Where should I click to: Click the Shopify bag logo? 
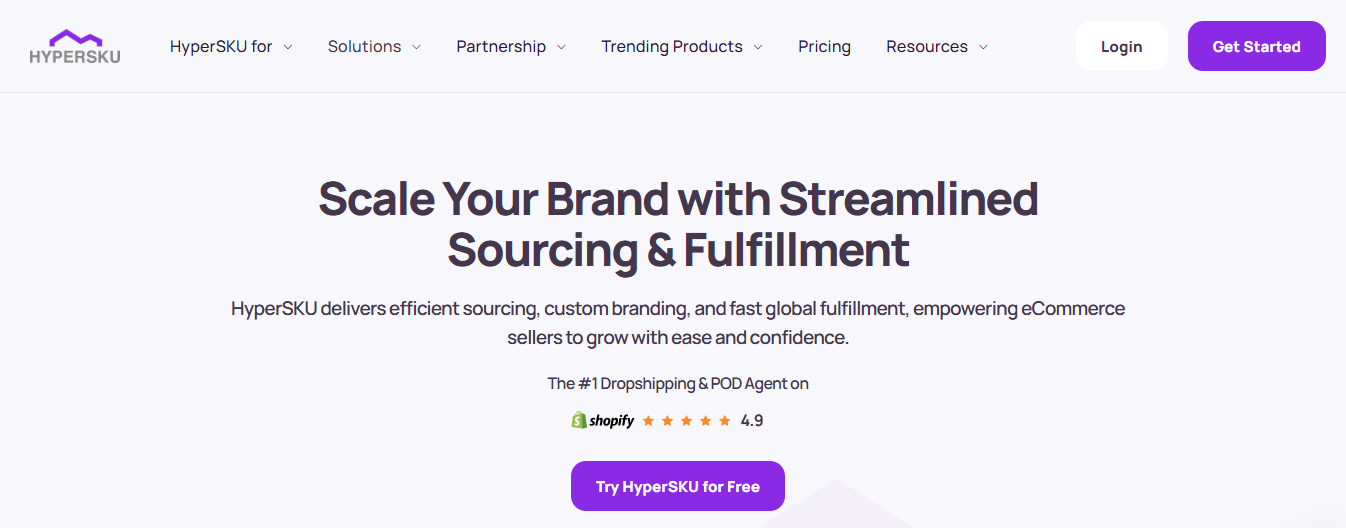579,420
